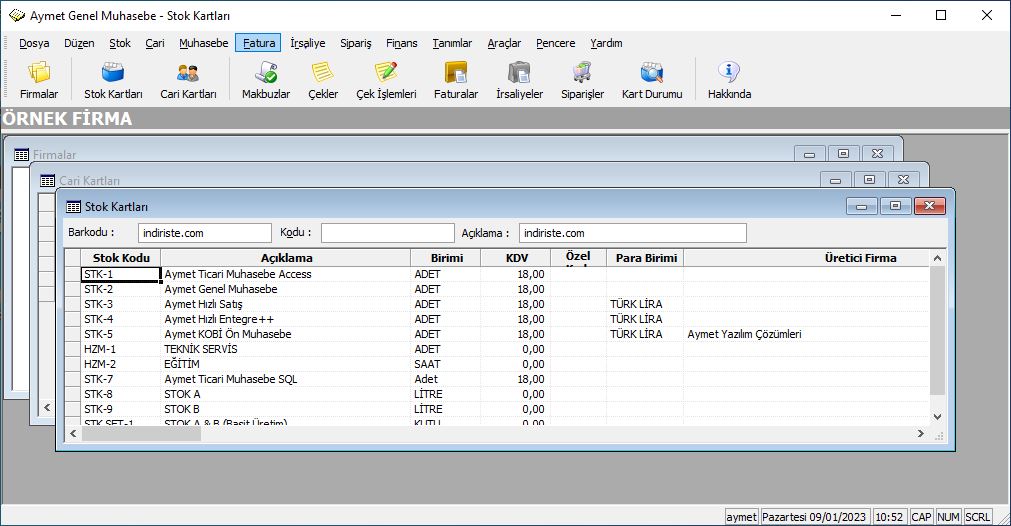Minimize the Stok Kartları child window
Viewport: 1011px width, 526px height.
(861, 206)
